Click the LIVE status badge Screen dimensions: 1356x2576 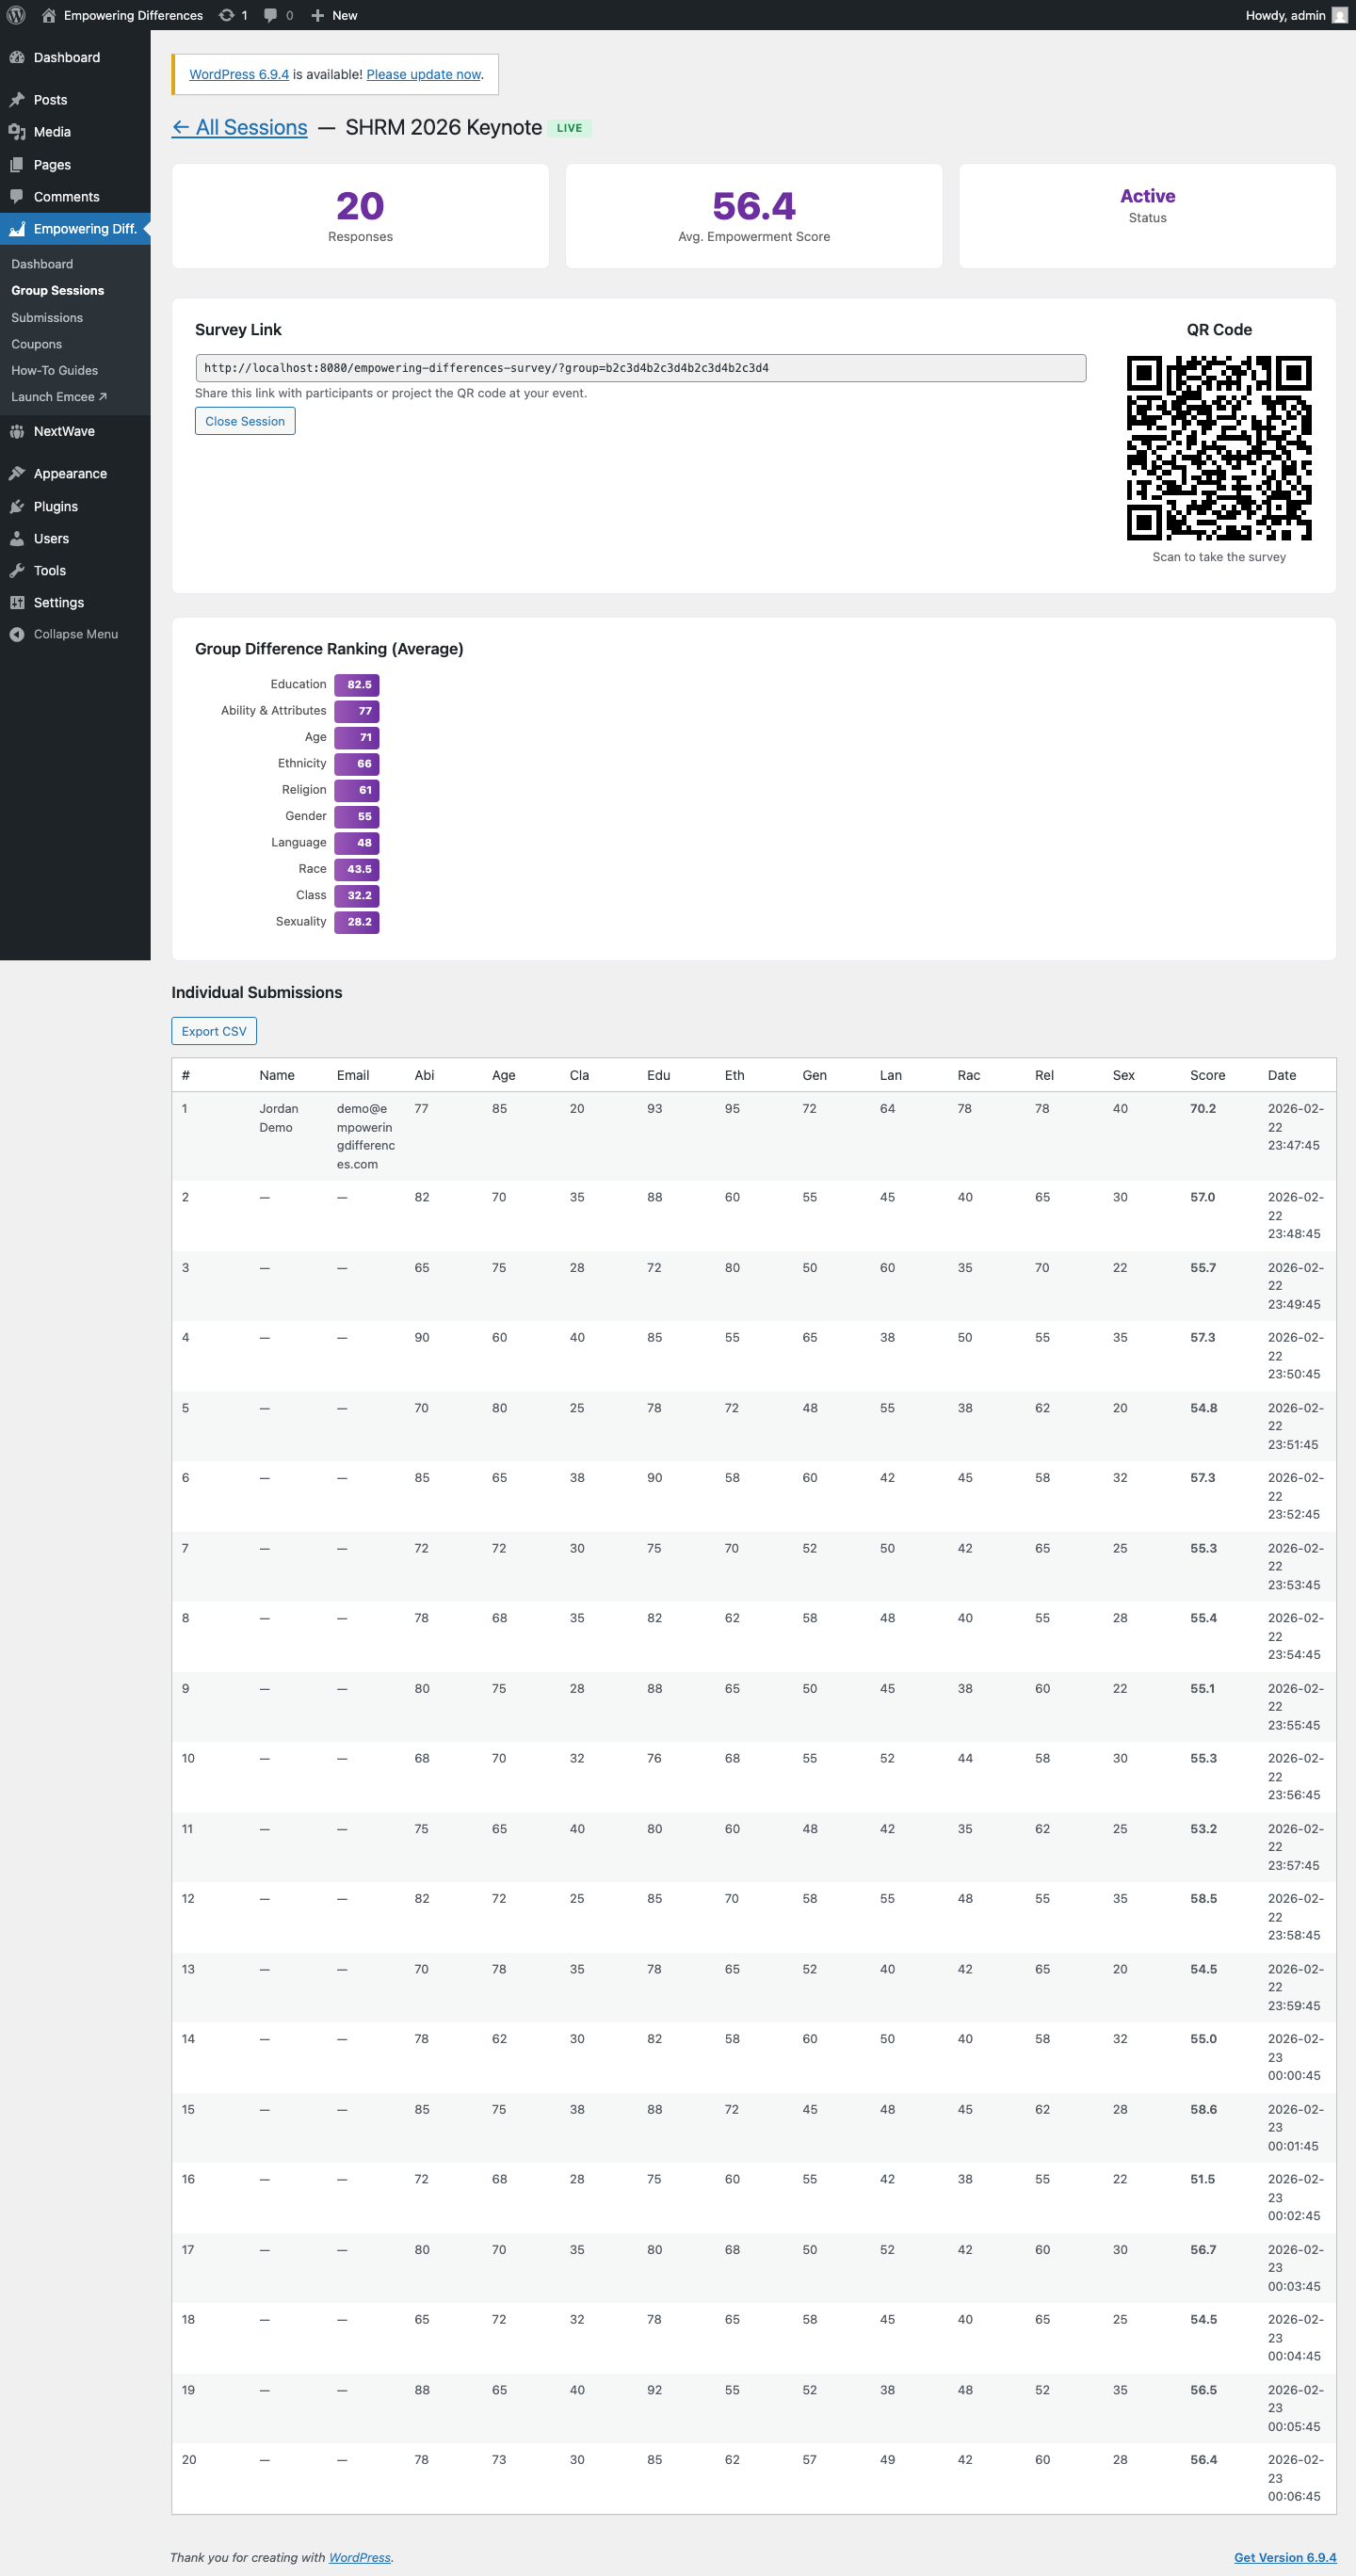coord(569,128)
